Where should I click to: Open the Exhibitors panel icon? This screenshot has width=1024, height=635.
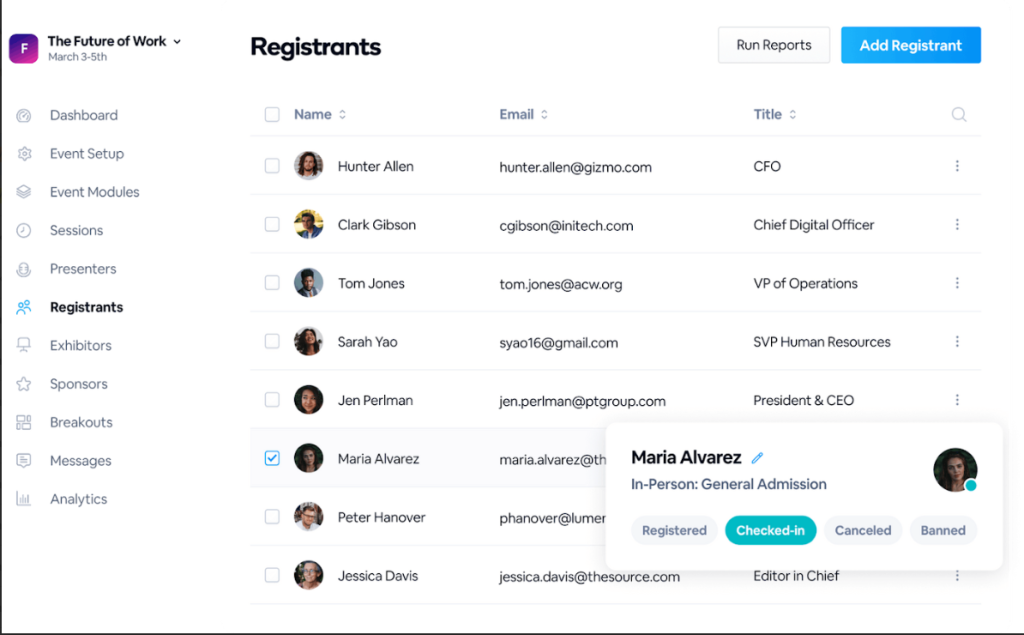23,345
